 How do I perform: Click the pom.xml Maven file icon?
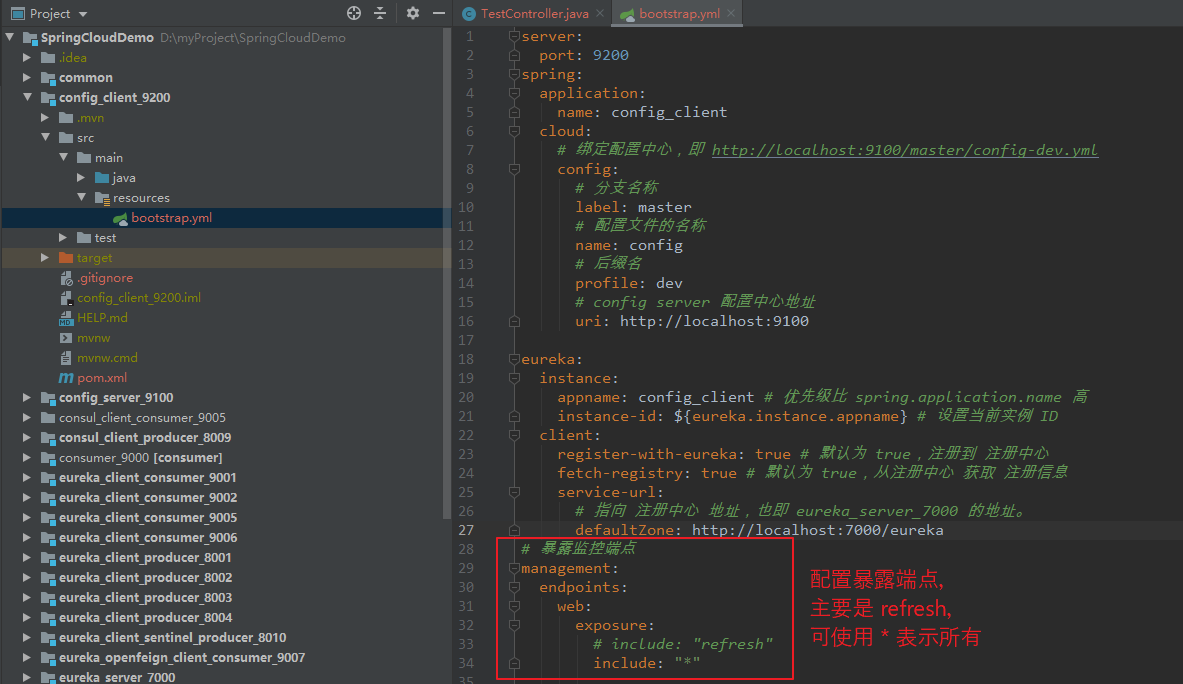click(x=66, y=378)
